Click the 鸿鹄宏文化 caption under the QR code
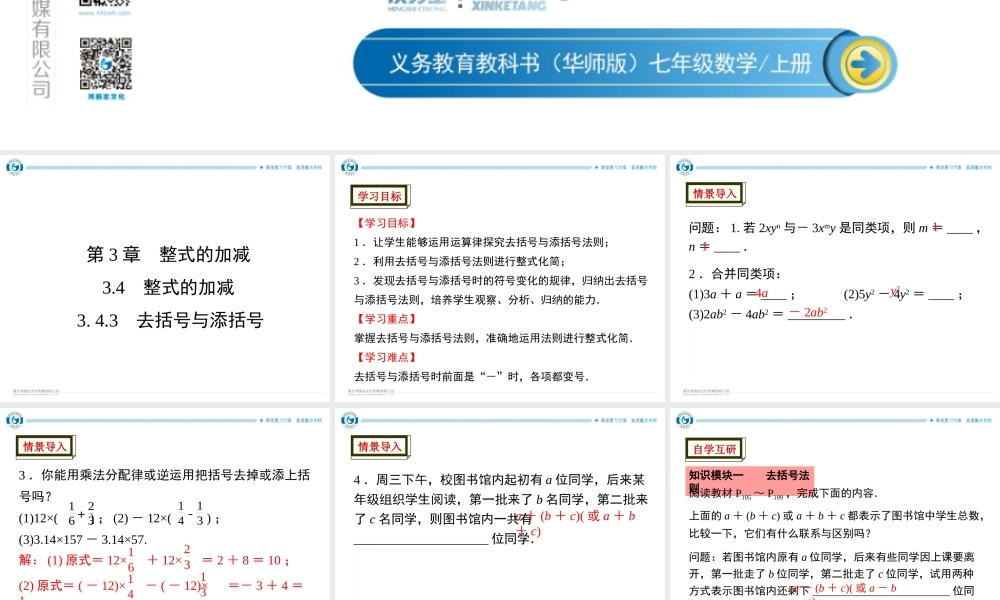This screenshot has width=1000, height=600. pos(107,96)
